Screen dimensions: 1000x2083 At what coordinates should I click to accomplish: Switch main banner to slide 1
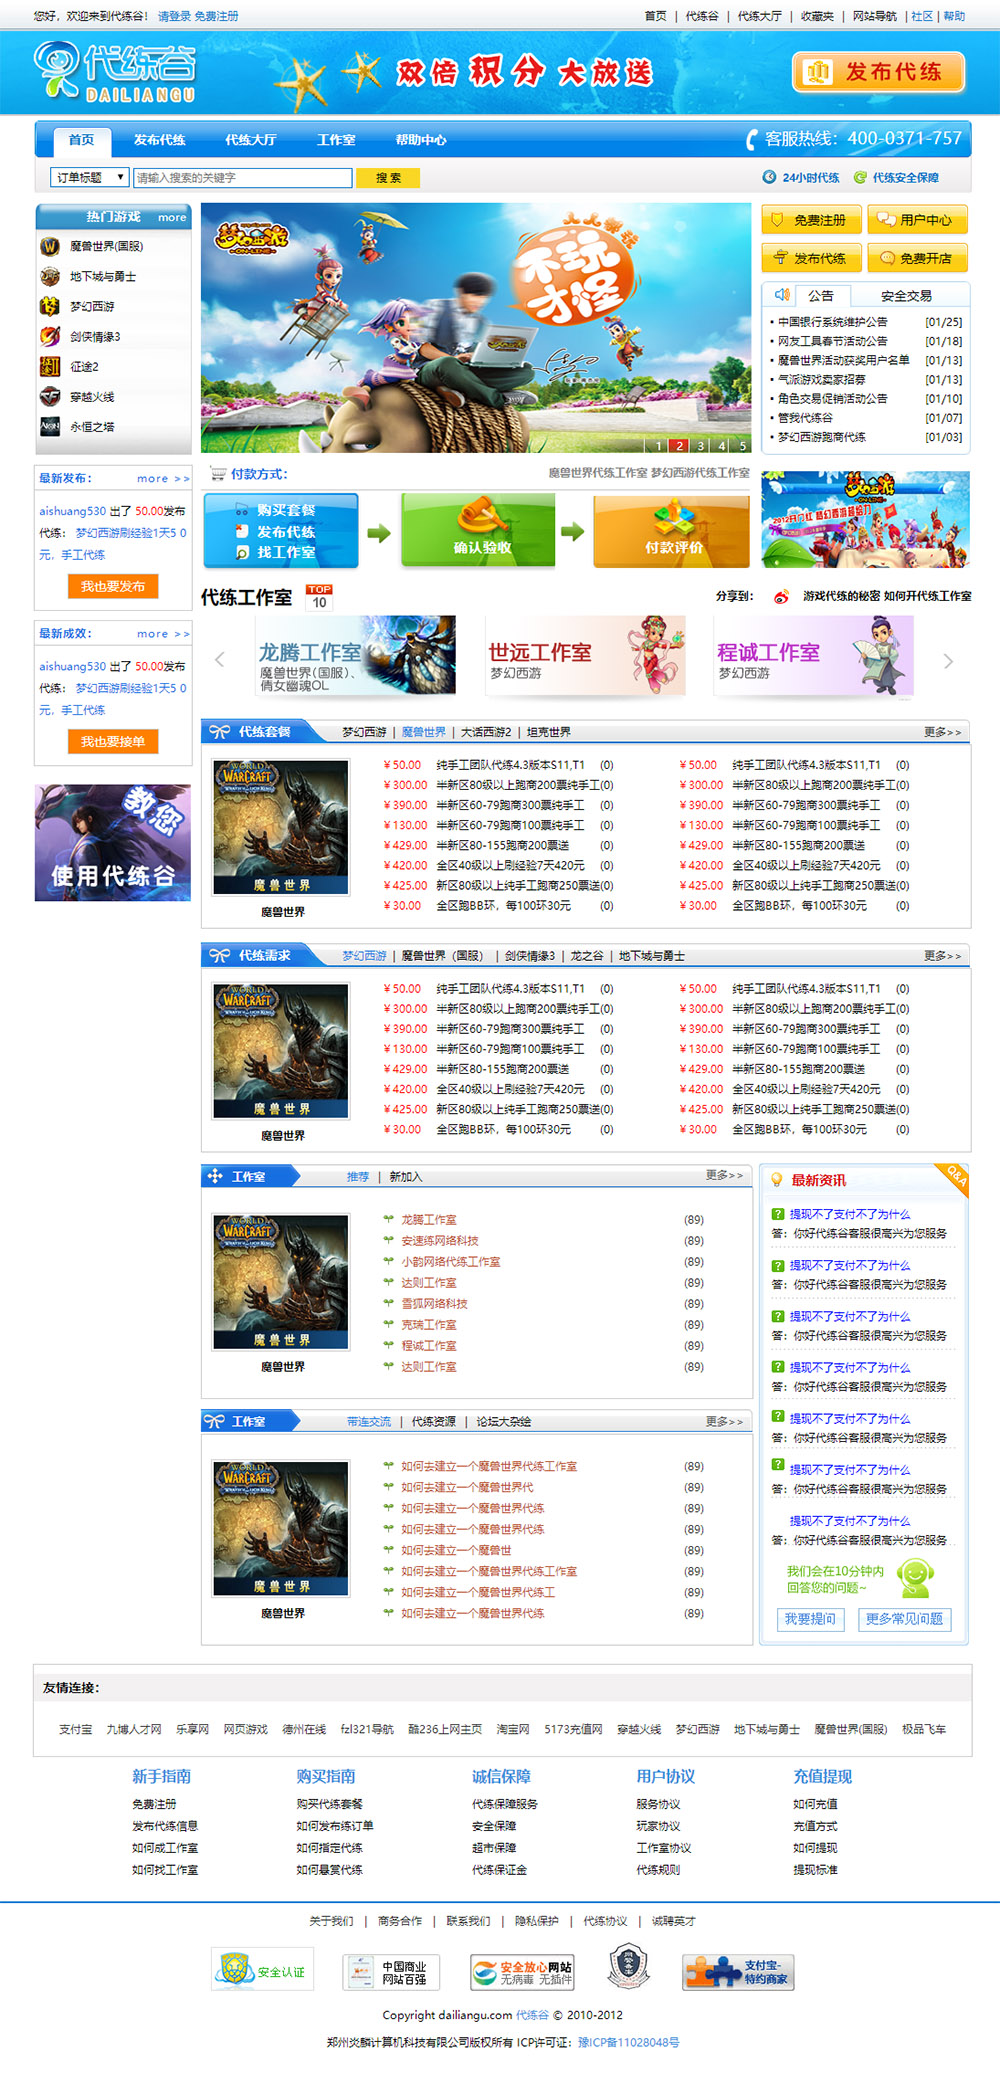pyautogui.click(x=658, y=445)
